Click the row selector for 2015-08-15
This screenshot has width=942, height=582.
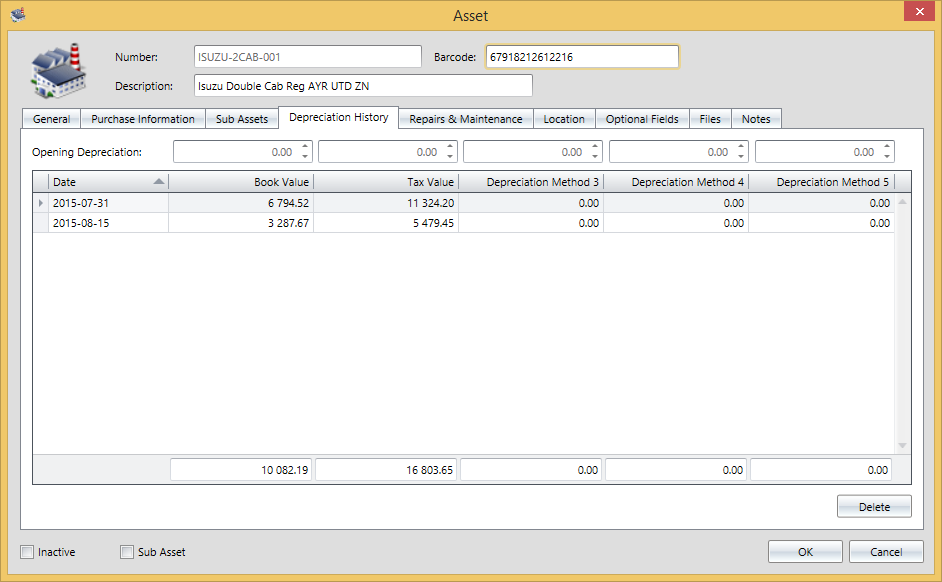pyautogui.click(x=41, y=223)
